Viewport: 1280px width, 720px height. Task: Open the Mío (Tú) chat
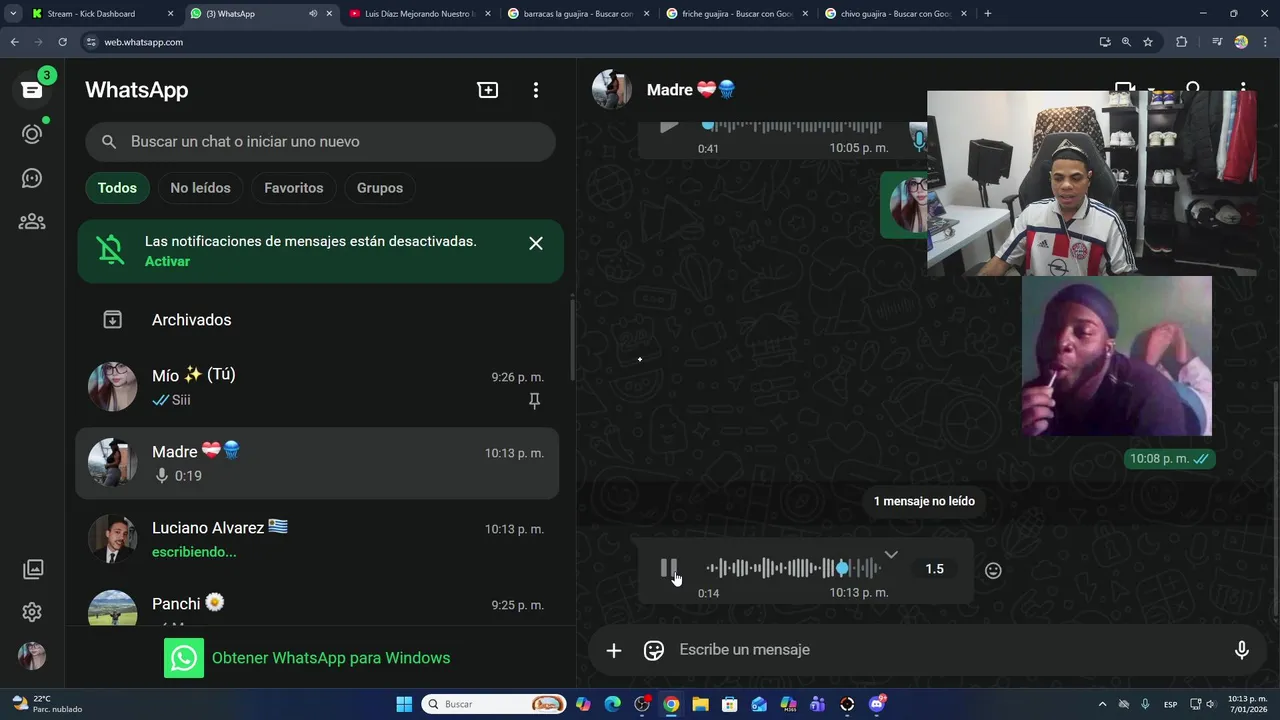[x=318, y=387]
